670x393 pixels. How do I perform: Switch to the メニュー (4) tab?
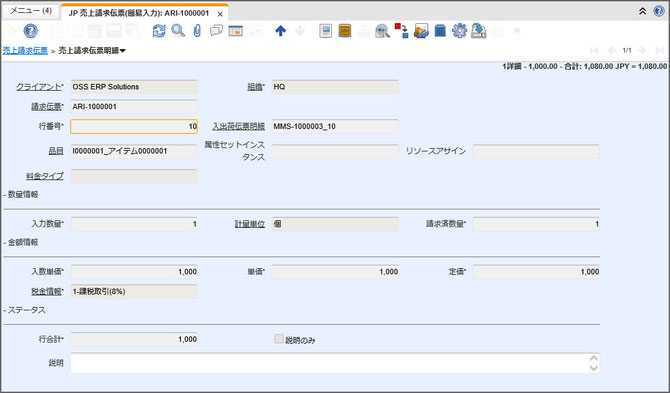tap(31, 11)
